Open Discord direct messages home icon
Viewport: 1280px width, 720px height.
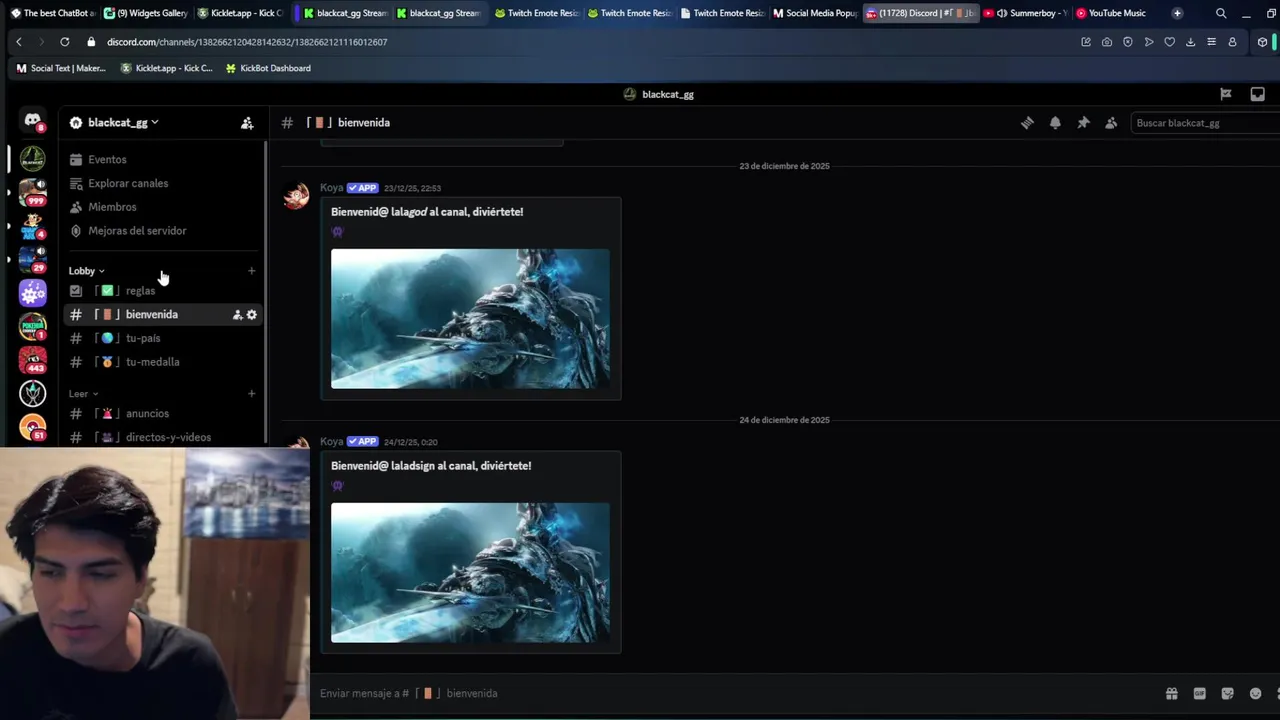32,122
